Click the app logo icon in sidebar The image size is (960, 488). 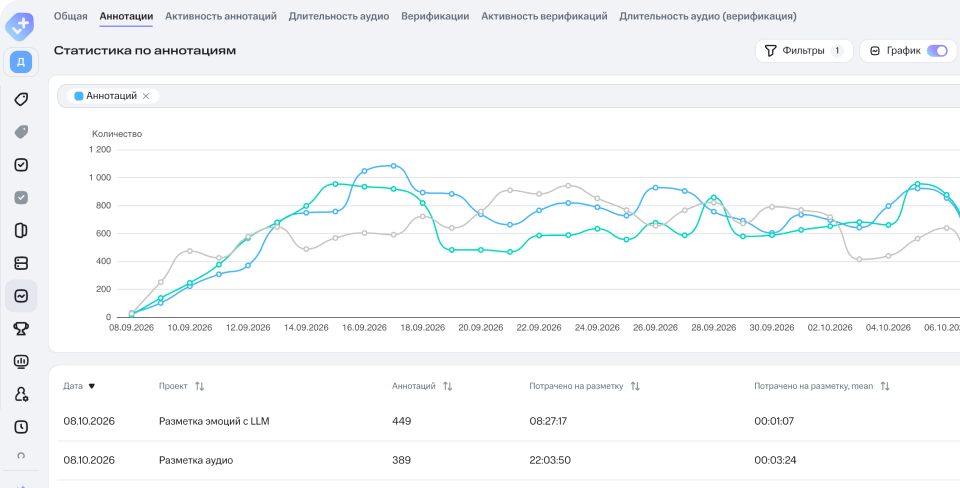tap(20, 25)
